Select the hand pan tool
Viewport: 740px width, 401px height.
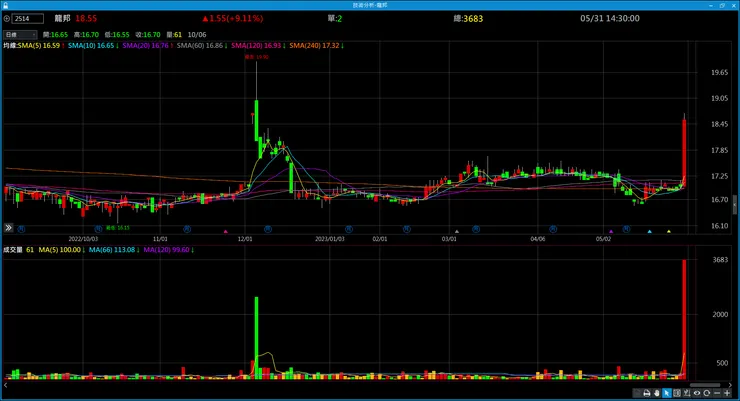tap(656, 393)
